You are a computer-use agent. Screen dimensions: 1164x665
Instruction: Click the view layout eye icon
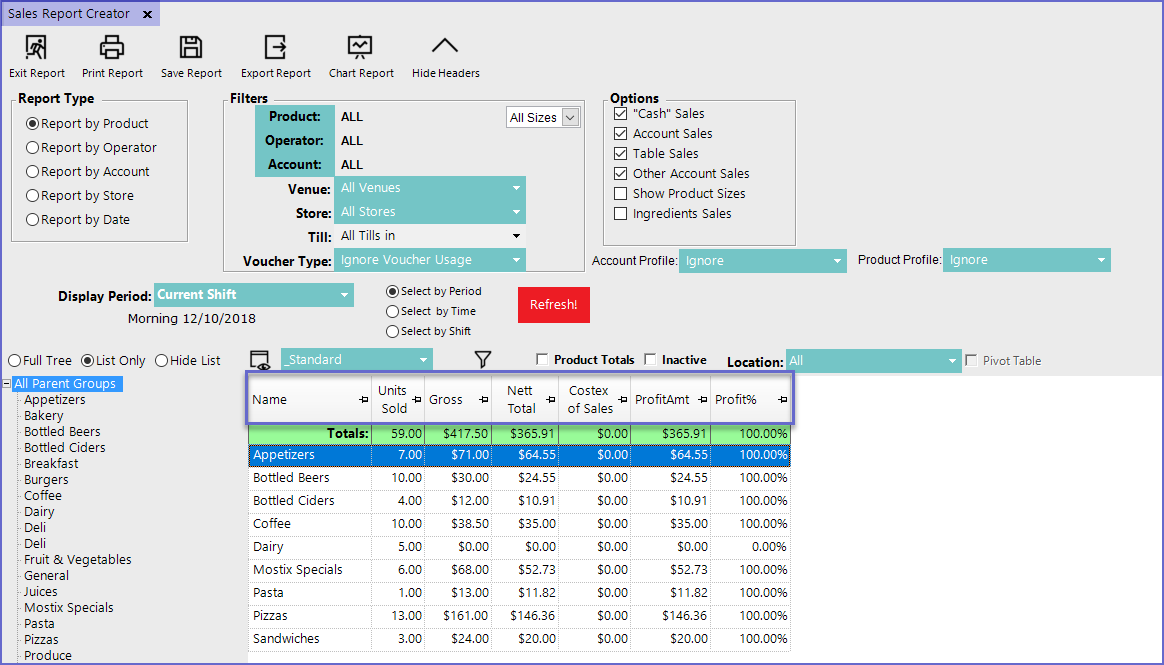[260, 360]
